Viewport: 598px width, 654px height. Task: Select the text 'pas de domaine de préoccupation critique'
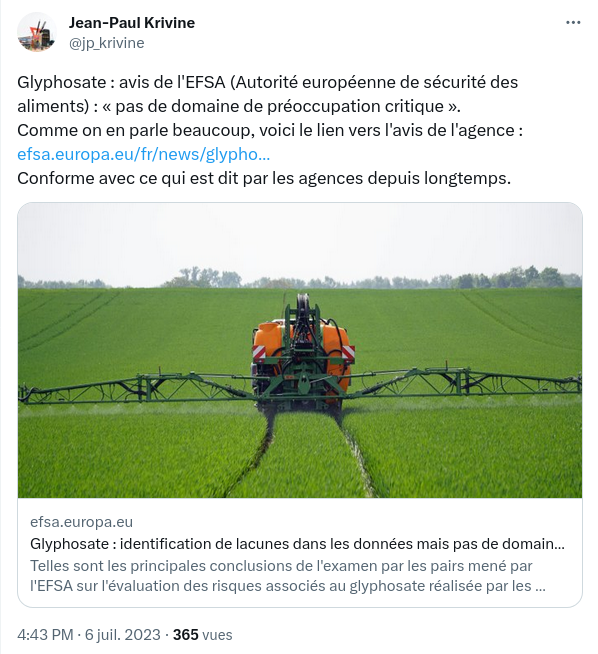pos(279,106)
